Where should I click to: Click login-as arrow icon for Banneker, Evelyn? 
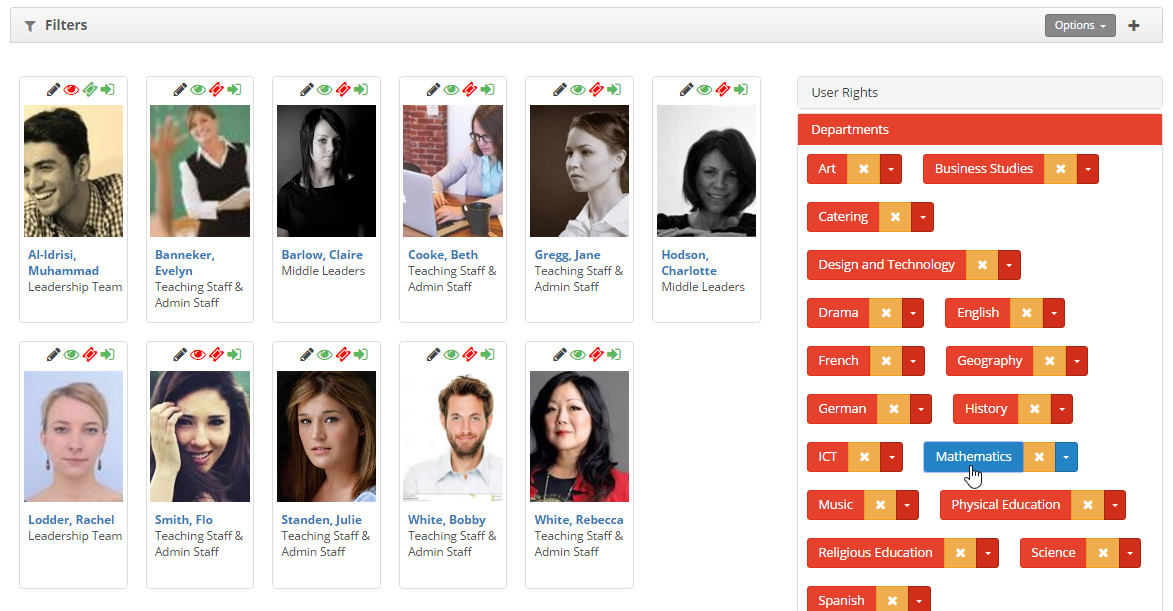tap(234, 89)
